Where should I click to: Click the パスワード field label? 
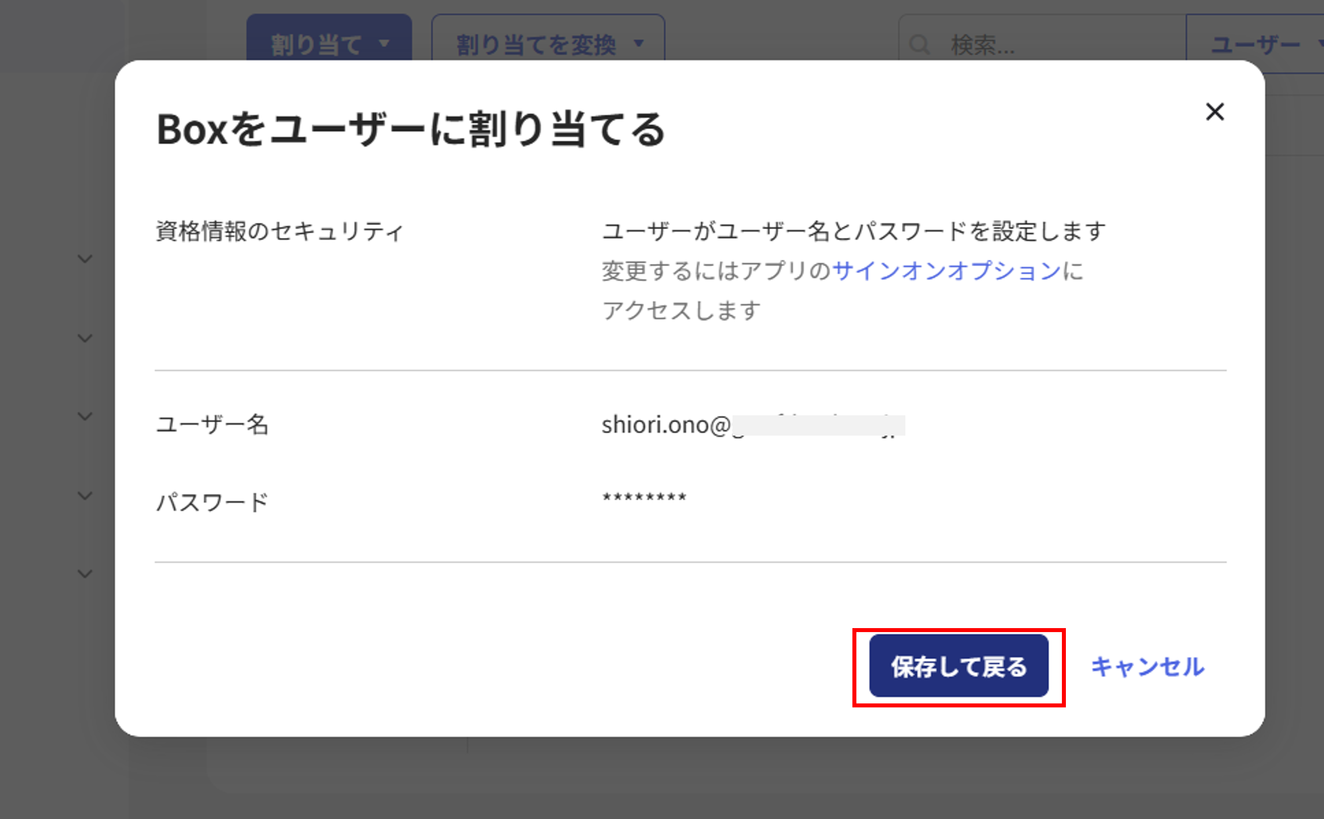click(x=212, y=502)
